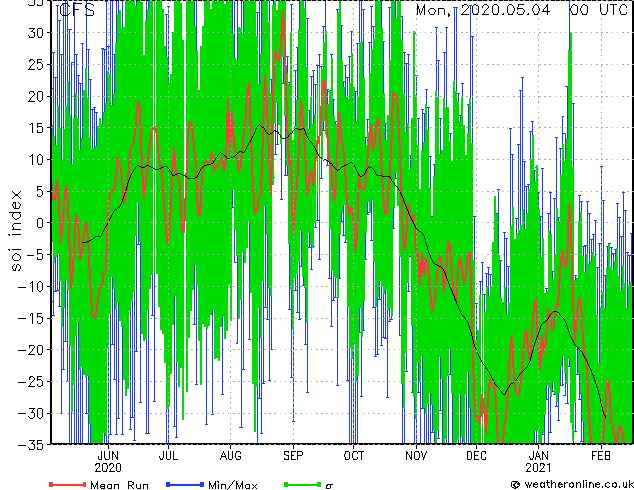The height and width of the screenshot is (490, 634).
Task: Click the SEP x-axis label
Action: [x=293, y=456]
